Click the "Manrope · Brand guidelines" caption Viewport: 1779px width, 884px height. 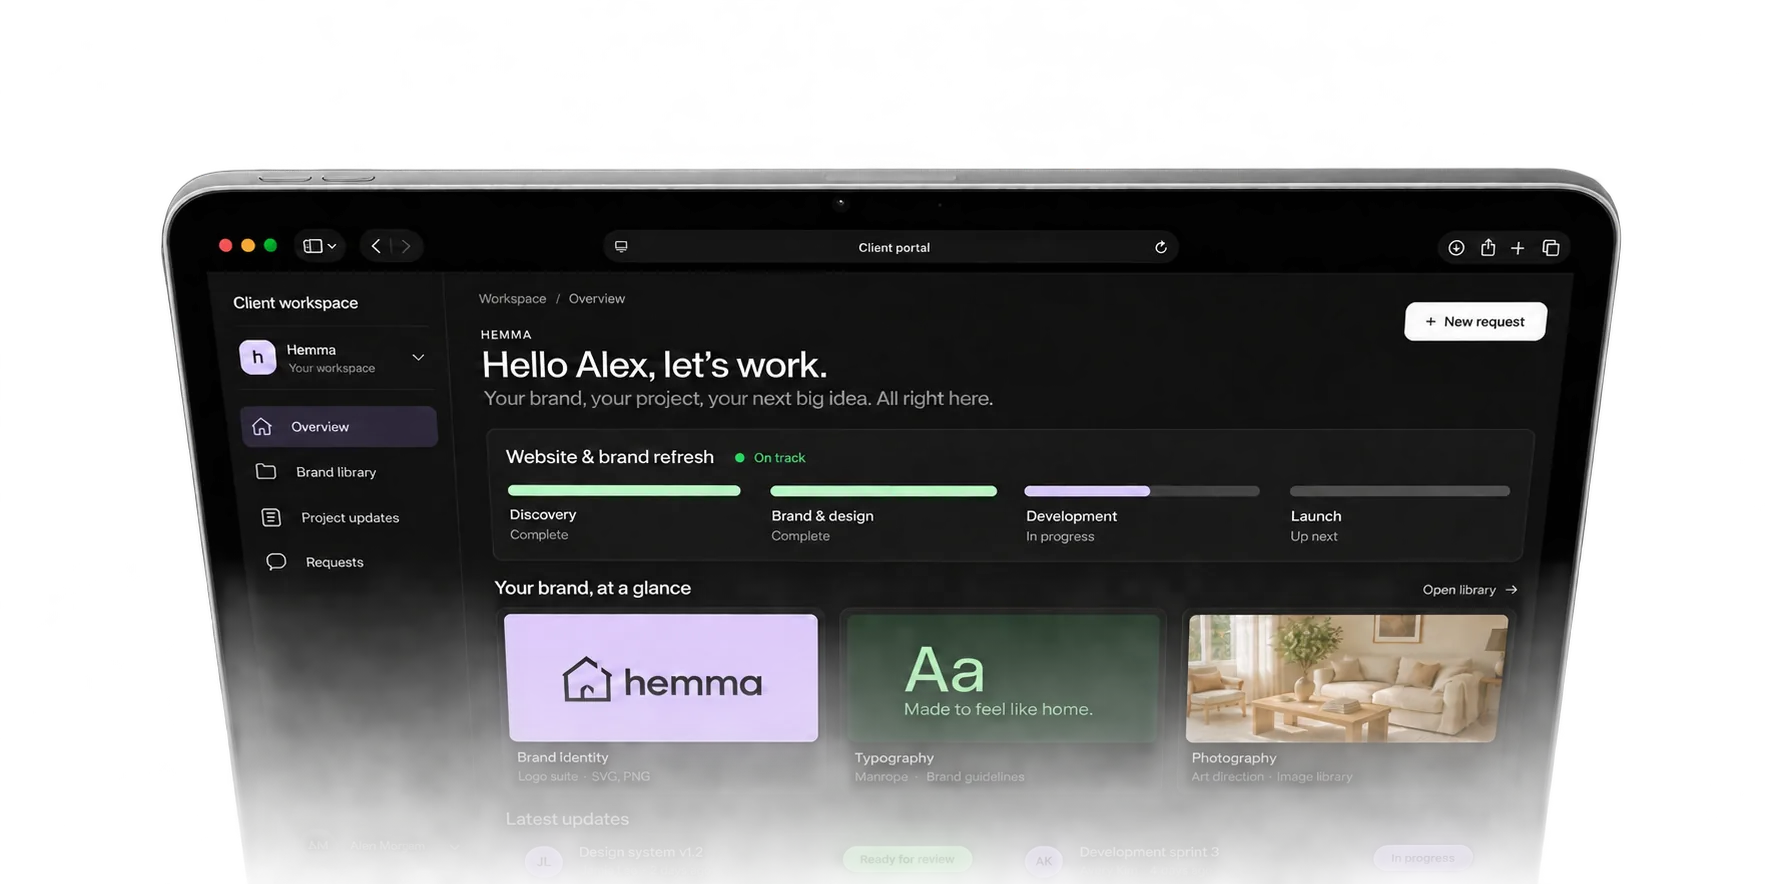[x=939, y=777]
